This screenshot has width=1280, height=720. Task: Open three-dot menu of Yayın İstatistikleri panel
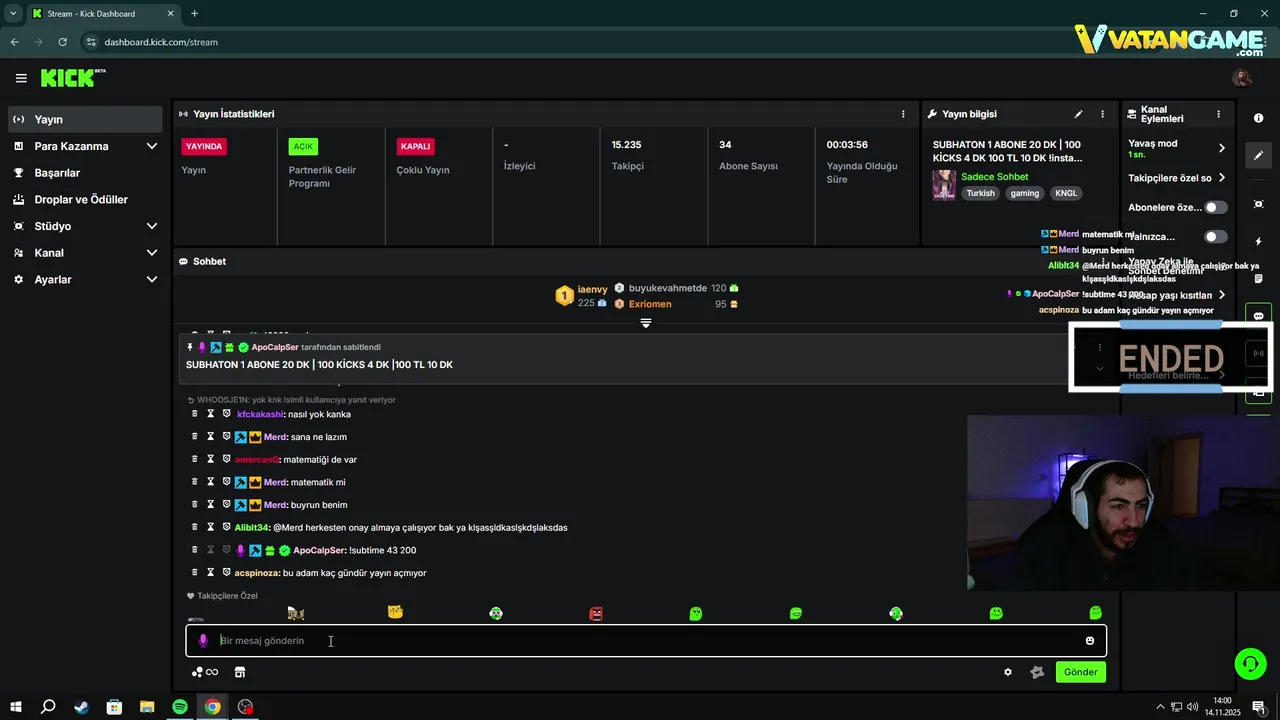pyautogui.click(x=903, y=114)
